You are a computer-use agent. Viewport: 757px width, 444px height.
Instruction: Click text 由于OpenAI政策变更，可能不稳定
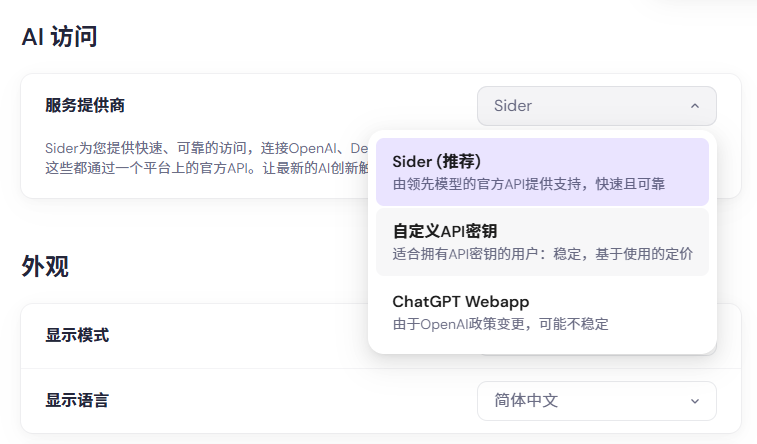pos(501,324)
